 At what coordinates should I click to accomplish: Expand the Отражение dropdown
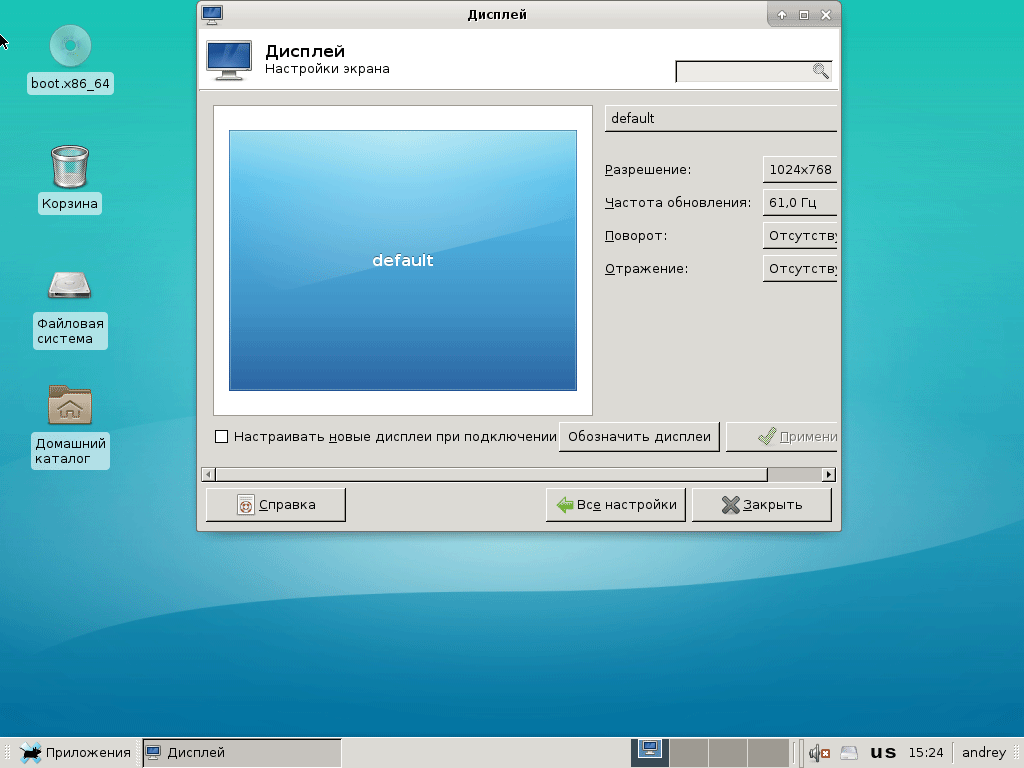799,269
